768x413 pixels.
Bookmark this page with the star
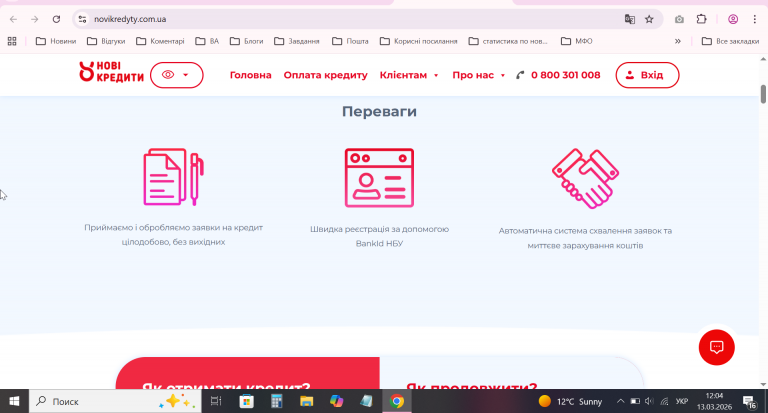coord(649,19)
